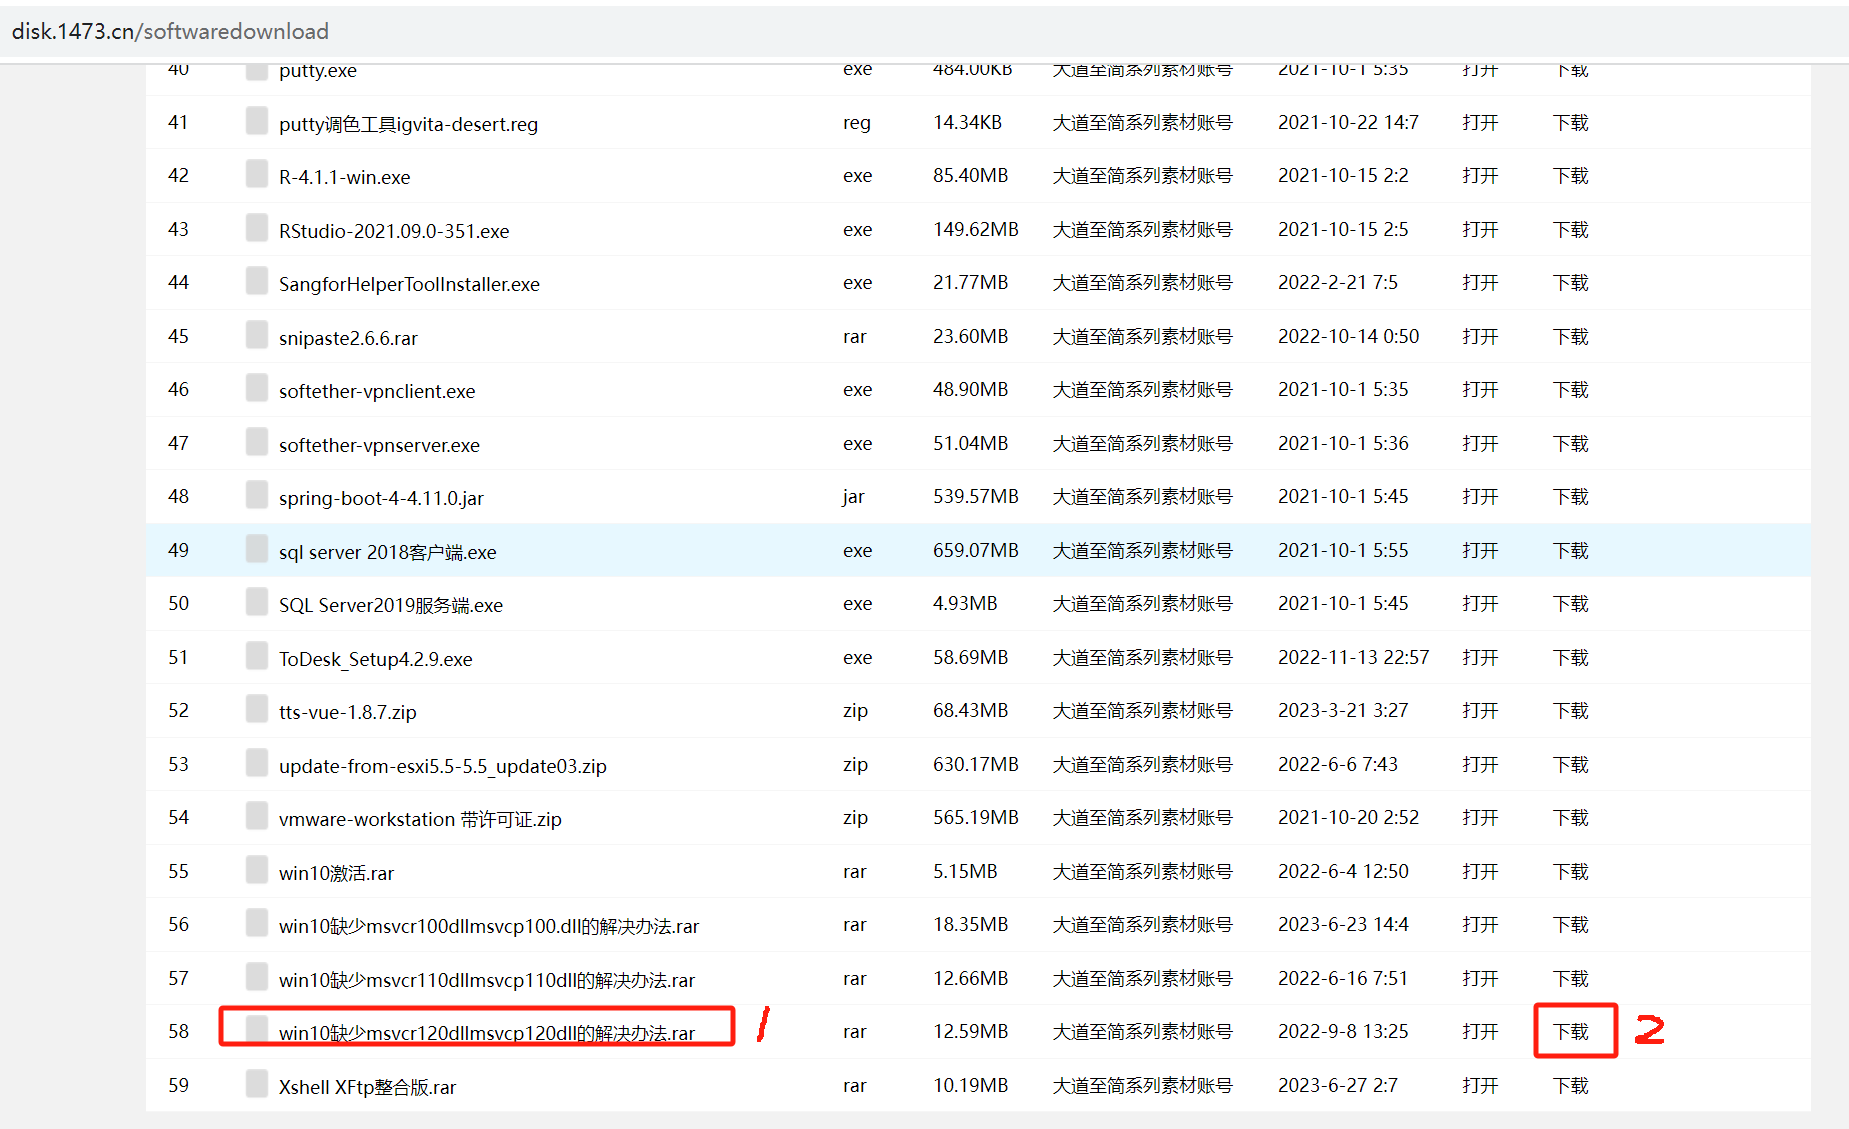Select file name ToDesk_Setup4.2.9.exe
The width and height of the screenshot is (1849, 1129).
(x=376, y=659)
